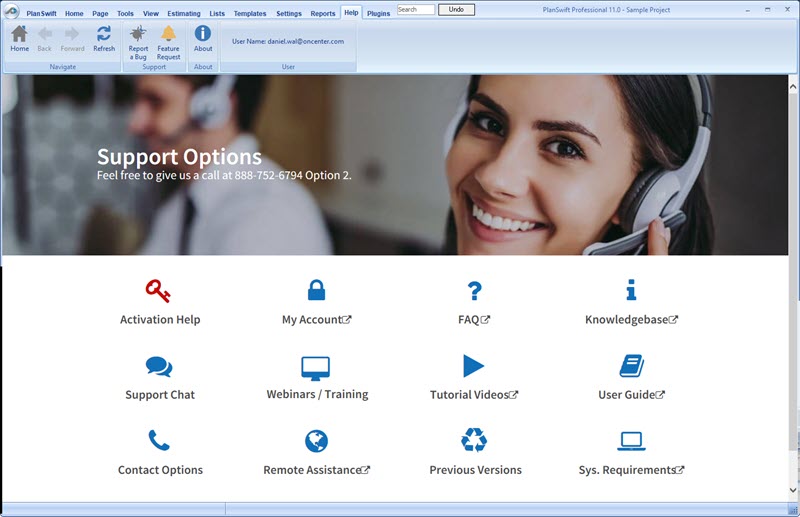Click the Undo button
The image size is (800, 517).
tap(456, 10)
